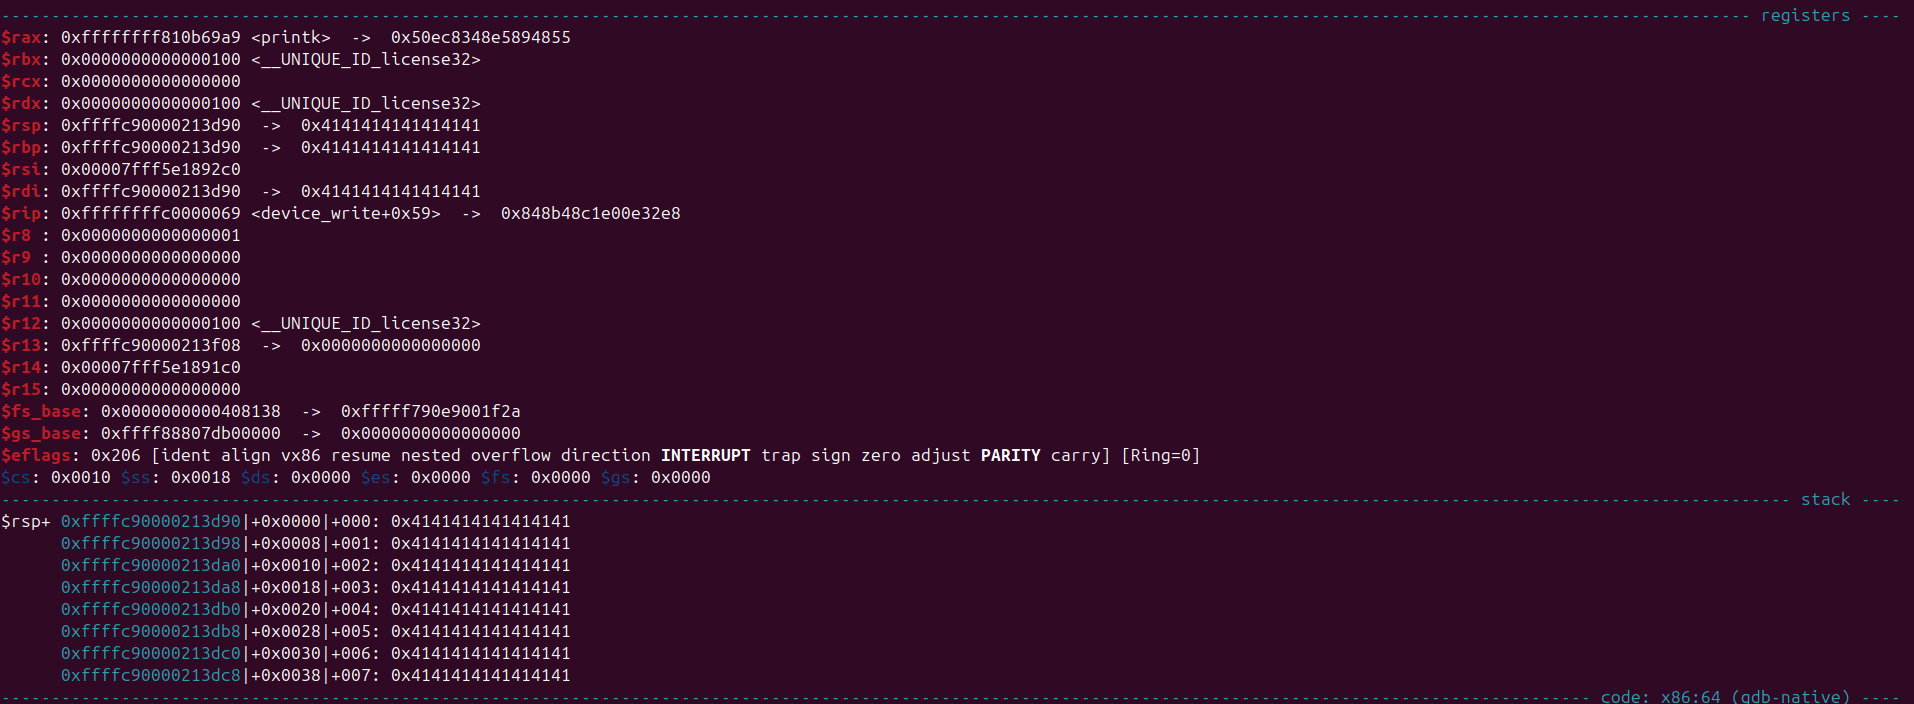Select the $r13 value 0xffffc90000213f08
This screenshot has width=1914, height=704.
click(x=151, y=345)
